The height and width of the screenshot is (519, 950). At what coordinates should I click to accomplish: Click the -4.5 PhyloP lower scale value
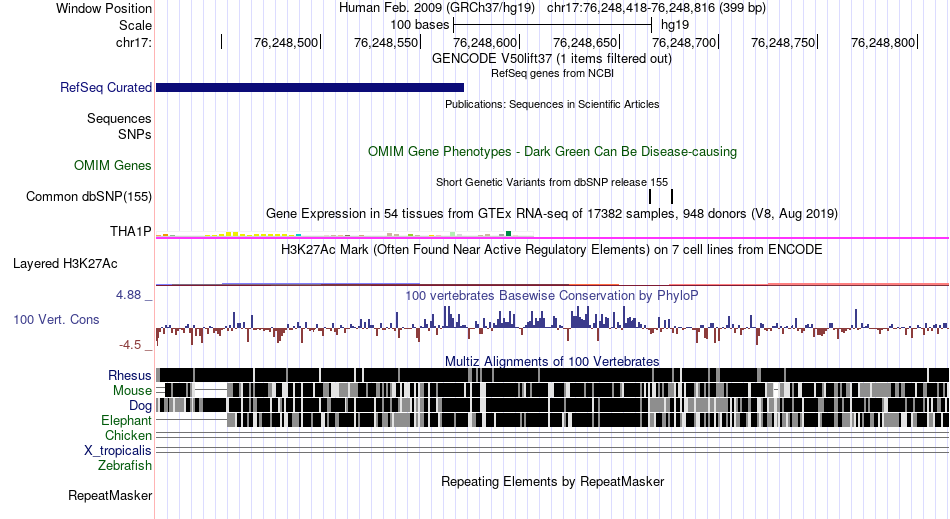(x=130, y=345)
